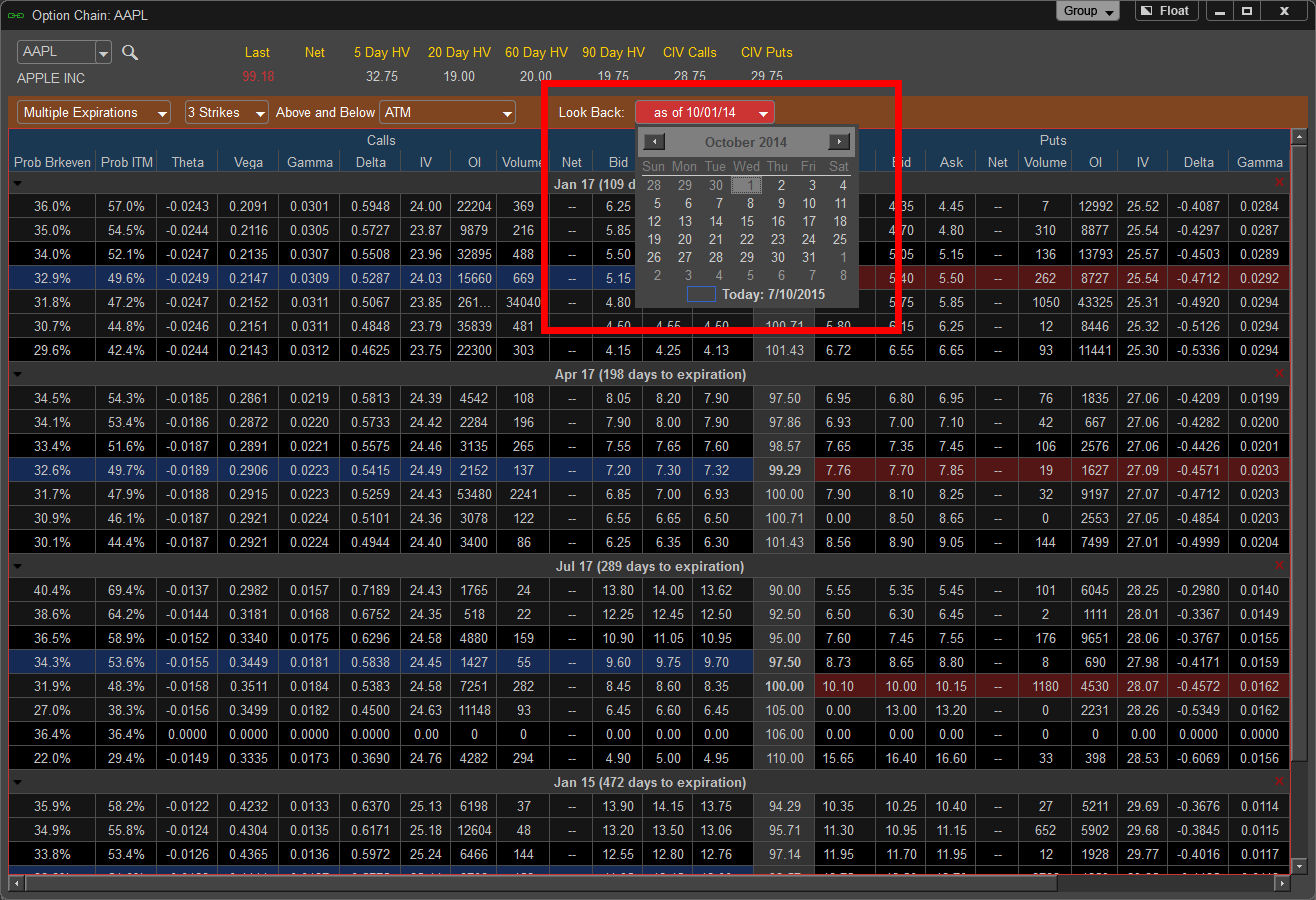Click the open interest cell 53480
The width and height of the screenshot is (1316, 900).
click(473, 494)
